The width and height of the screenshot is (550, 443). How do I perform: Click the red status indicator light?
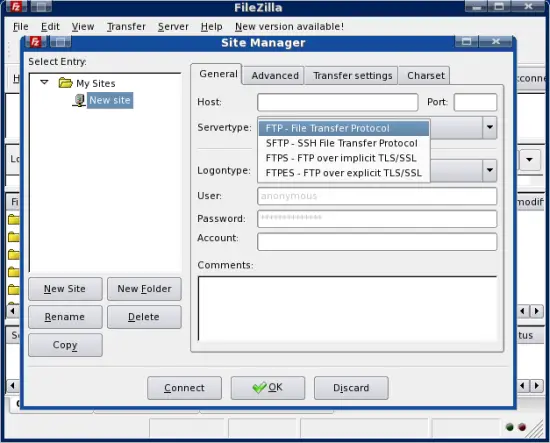pyautogui.click(x=522, y=427)
